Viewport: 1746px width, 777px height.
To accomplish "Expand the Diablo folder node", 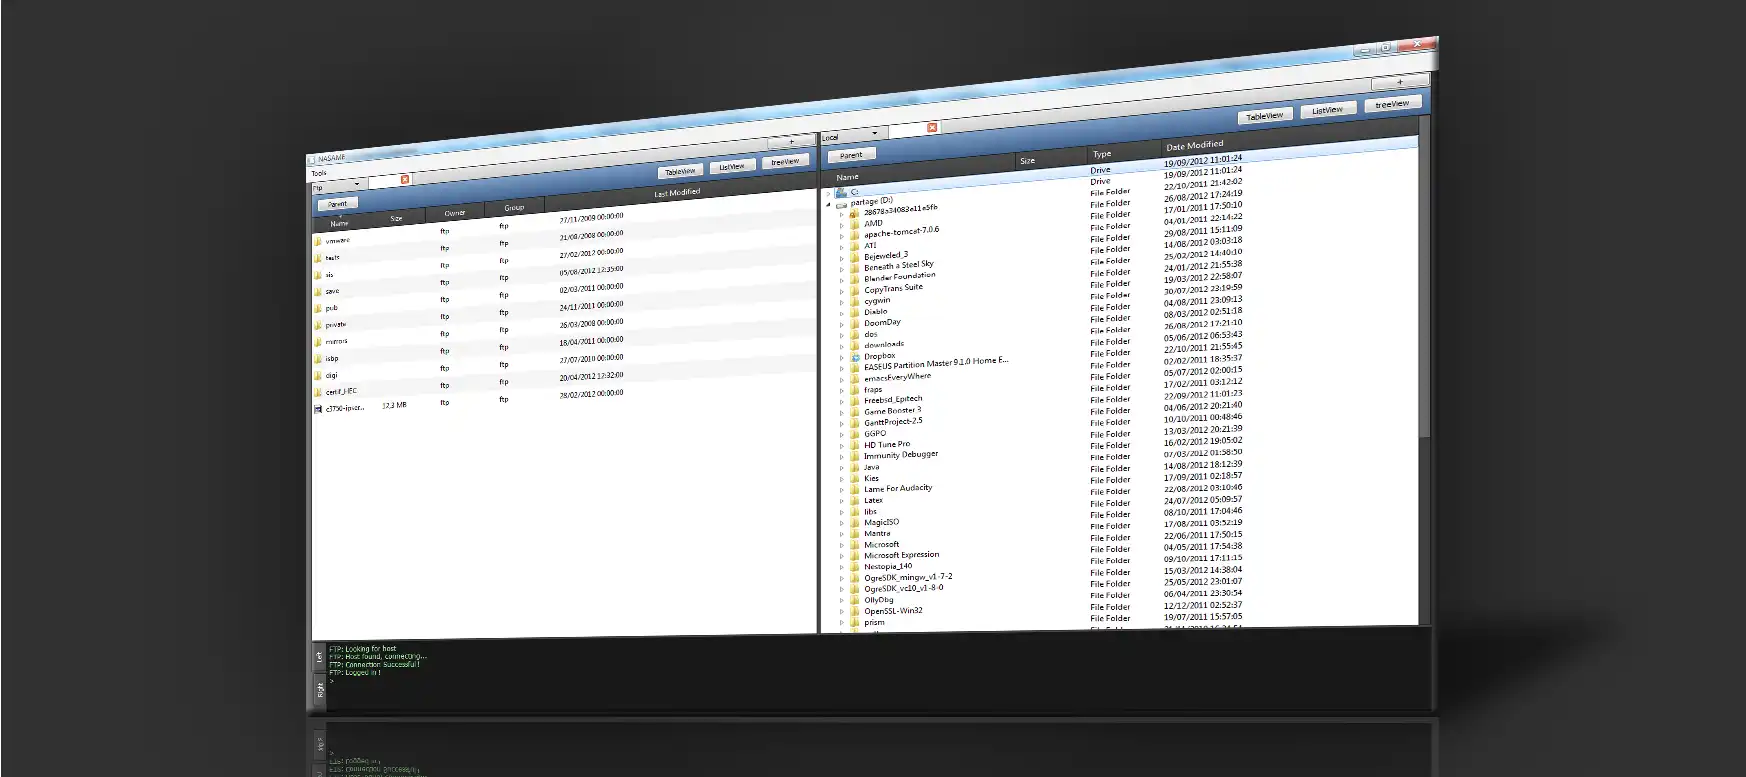I will click(842, 313).
